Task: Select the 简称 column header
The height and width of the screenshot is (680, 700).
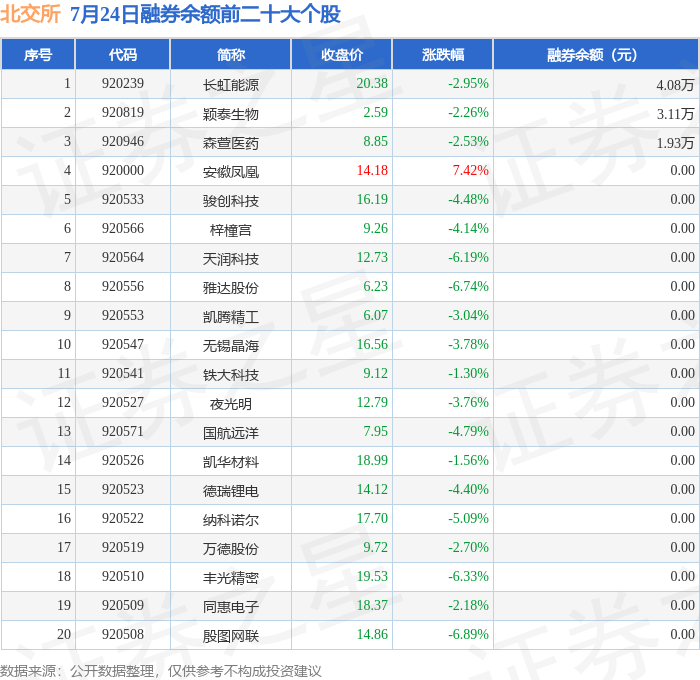Action: 231,54
